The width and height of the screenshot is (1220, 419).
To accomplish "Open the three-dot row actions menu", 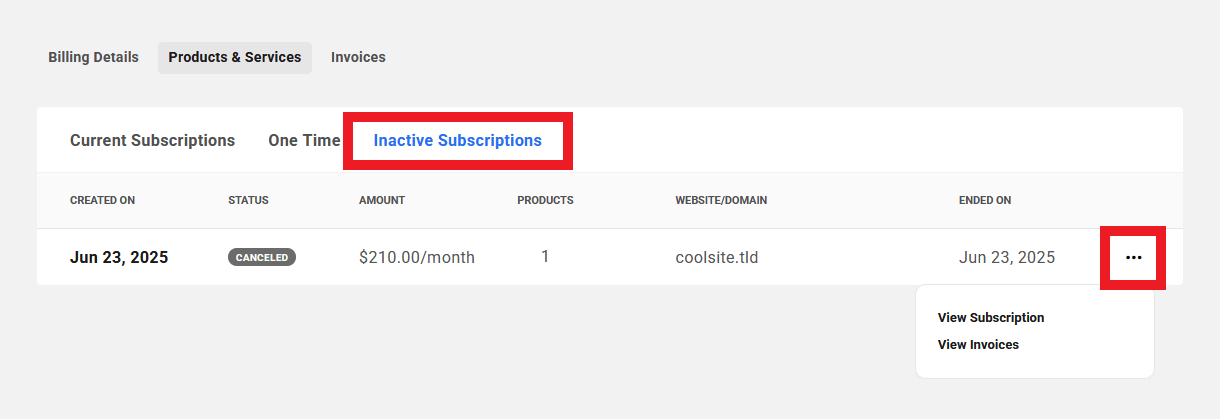I will pos(1133,258).
